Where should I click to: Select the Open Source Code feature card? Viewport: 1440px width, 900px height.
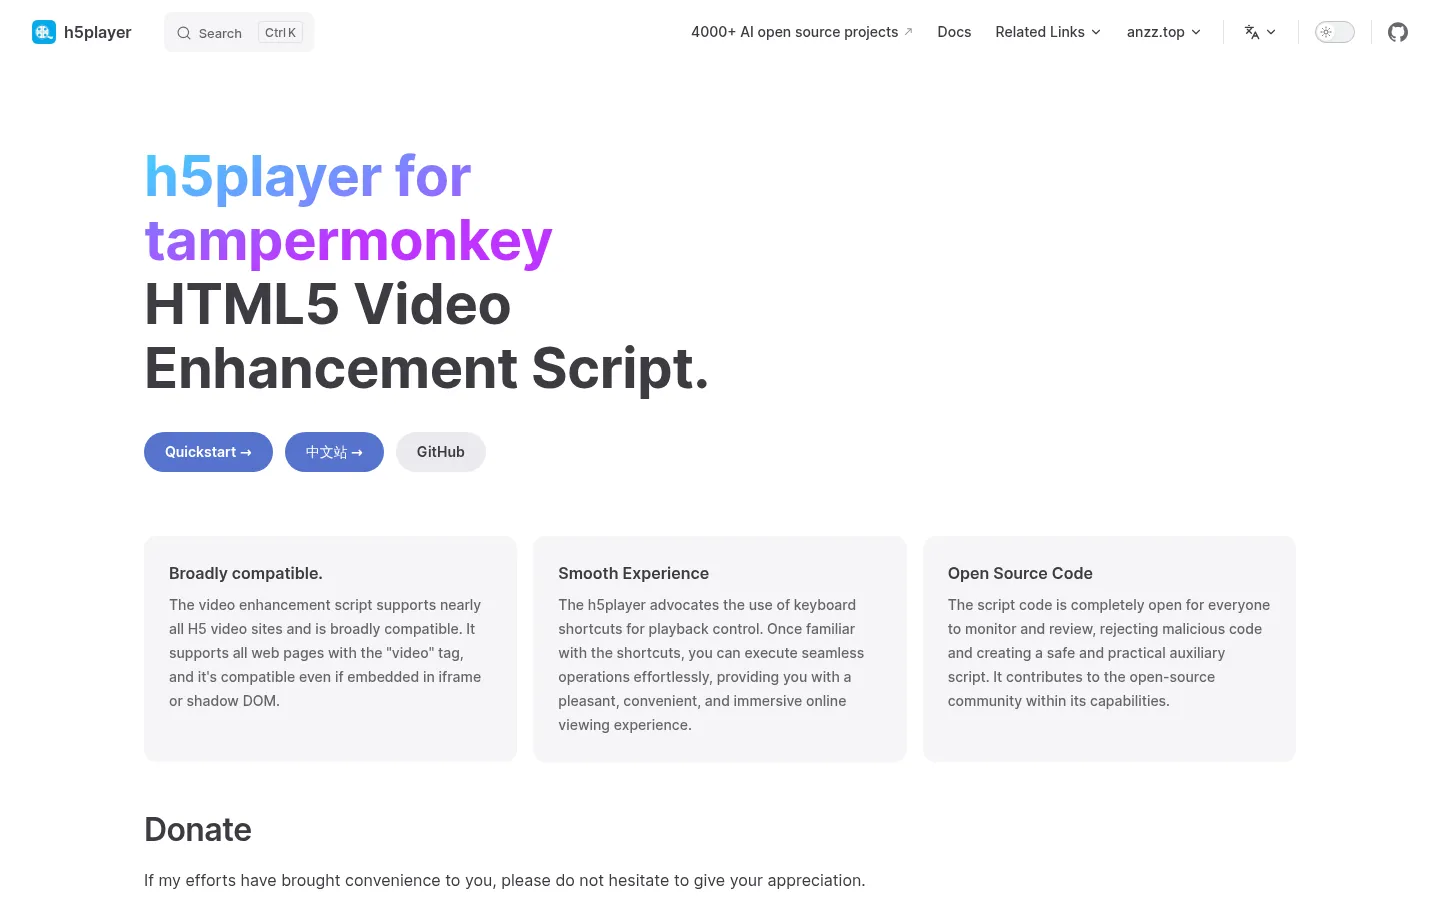click(1109, 649)
